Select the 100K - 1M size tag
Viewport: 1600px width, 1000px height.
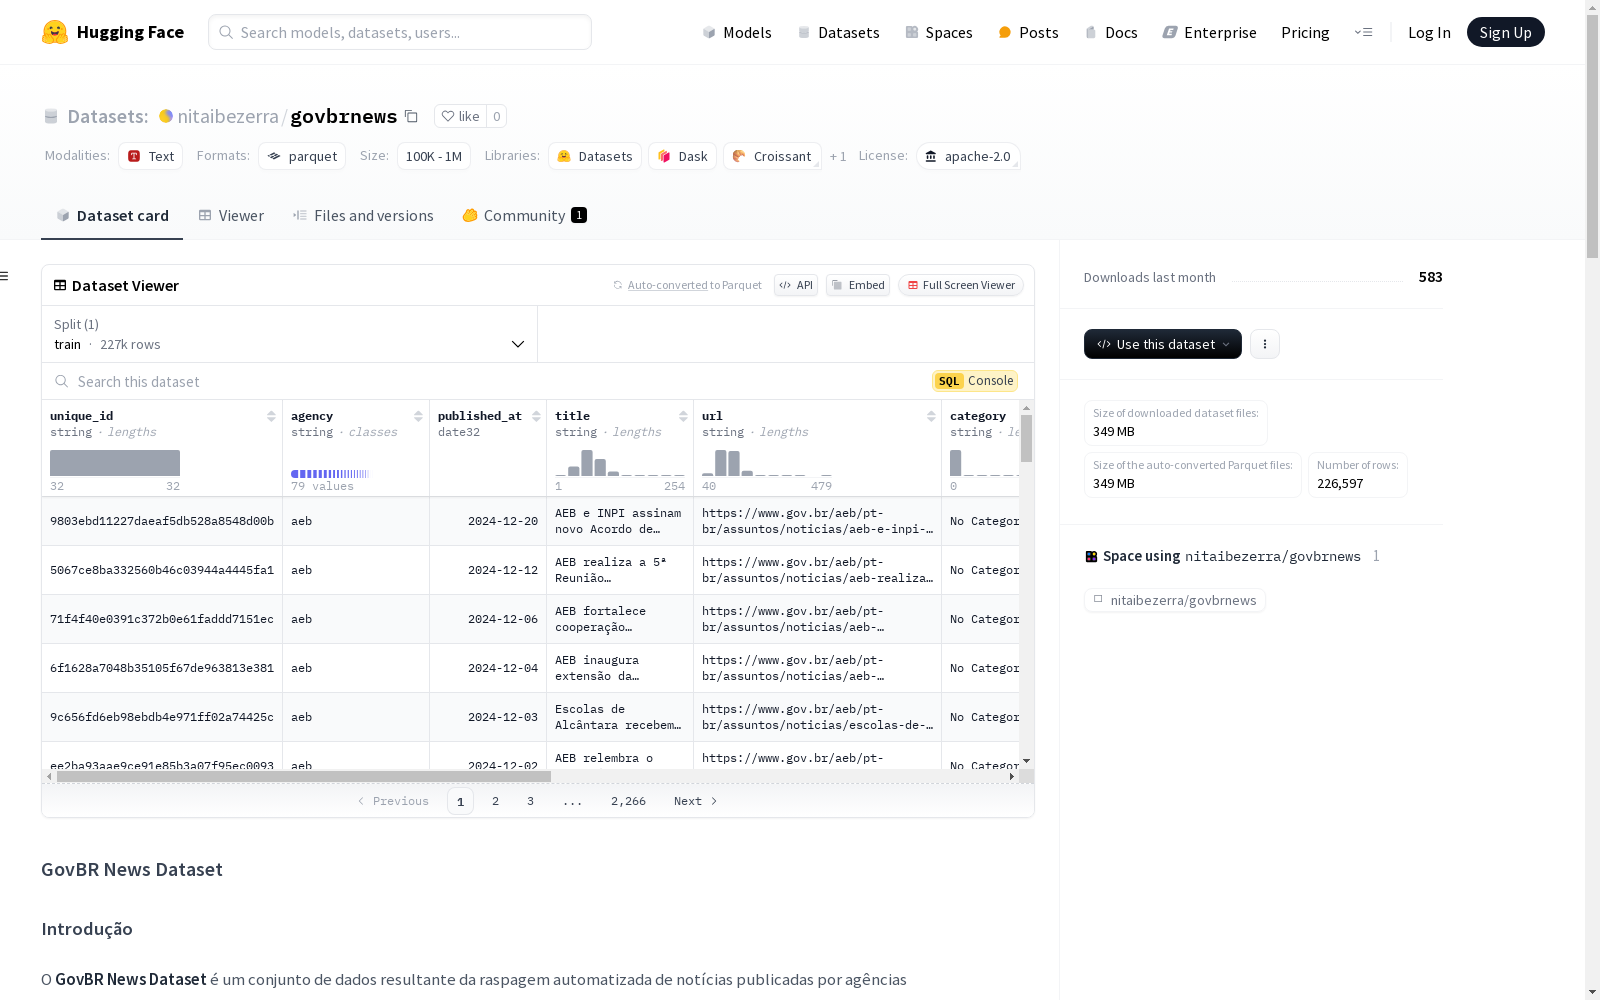[434, 156]
